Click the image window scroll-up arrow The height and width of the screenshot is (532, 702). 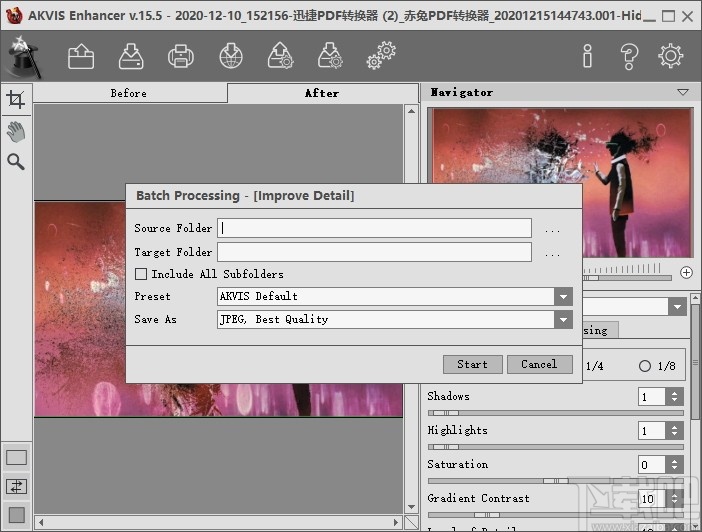point(411,111)
